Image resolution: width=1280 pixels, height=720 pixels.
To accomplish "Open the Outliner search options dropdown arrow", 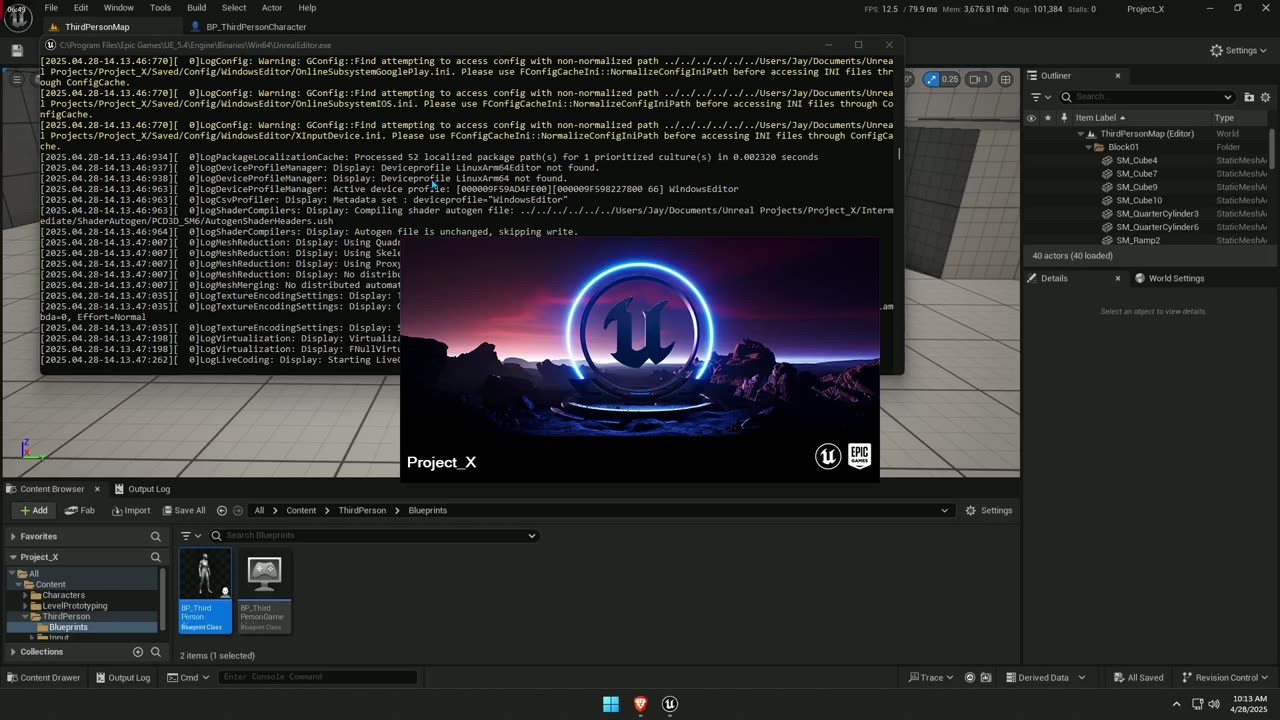I will pyautogui.click(x=1228, y=97).
